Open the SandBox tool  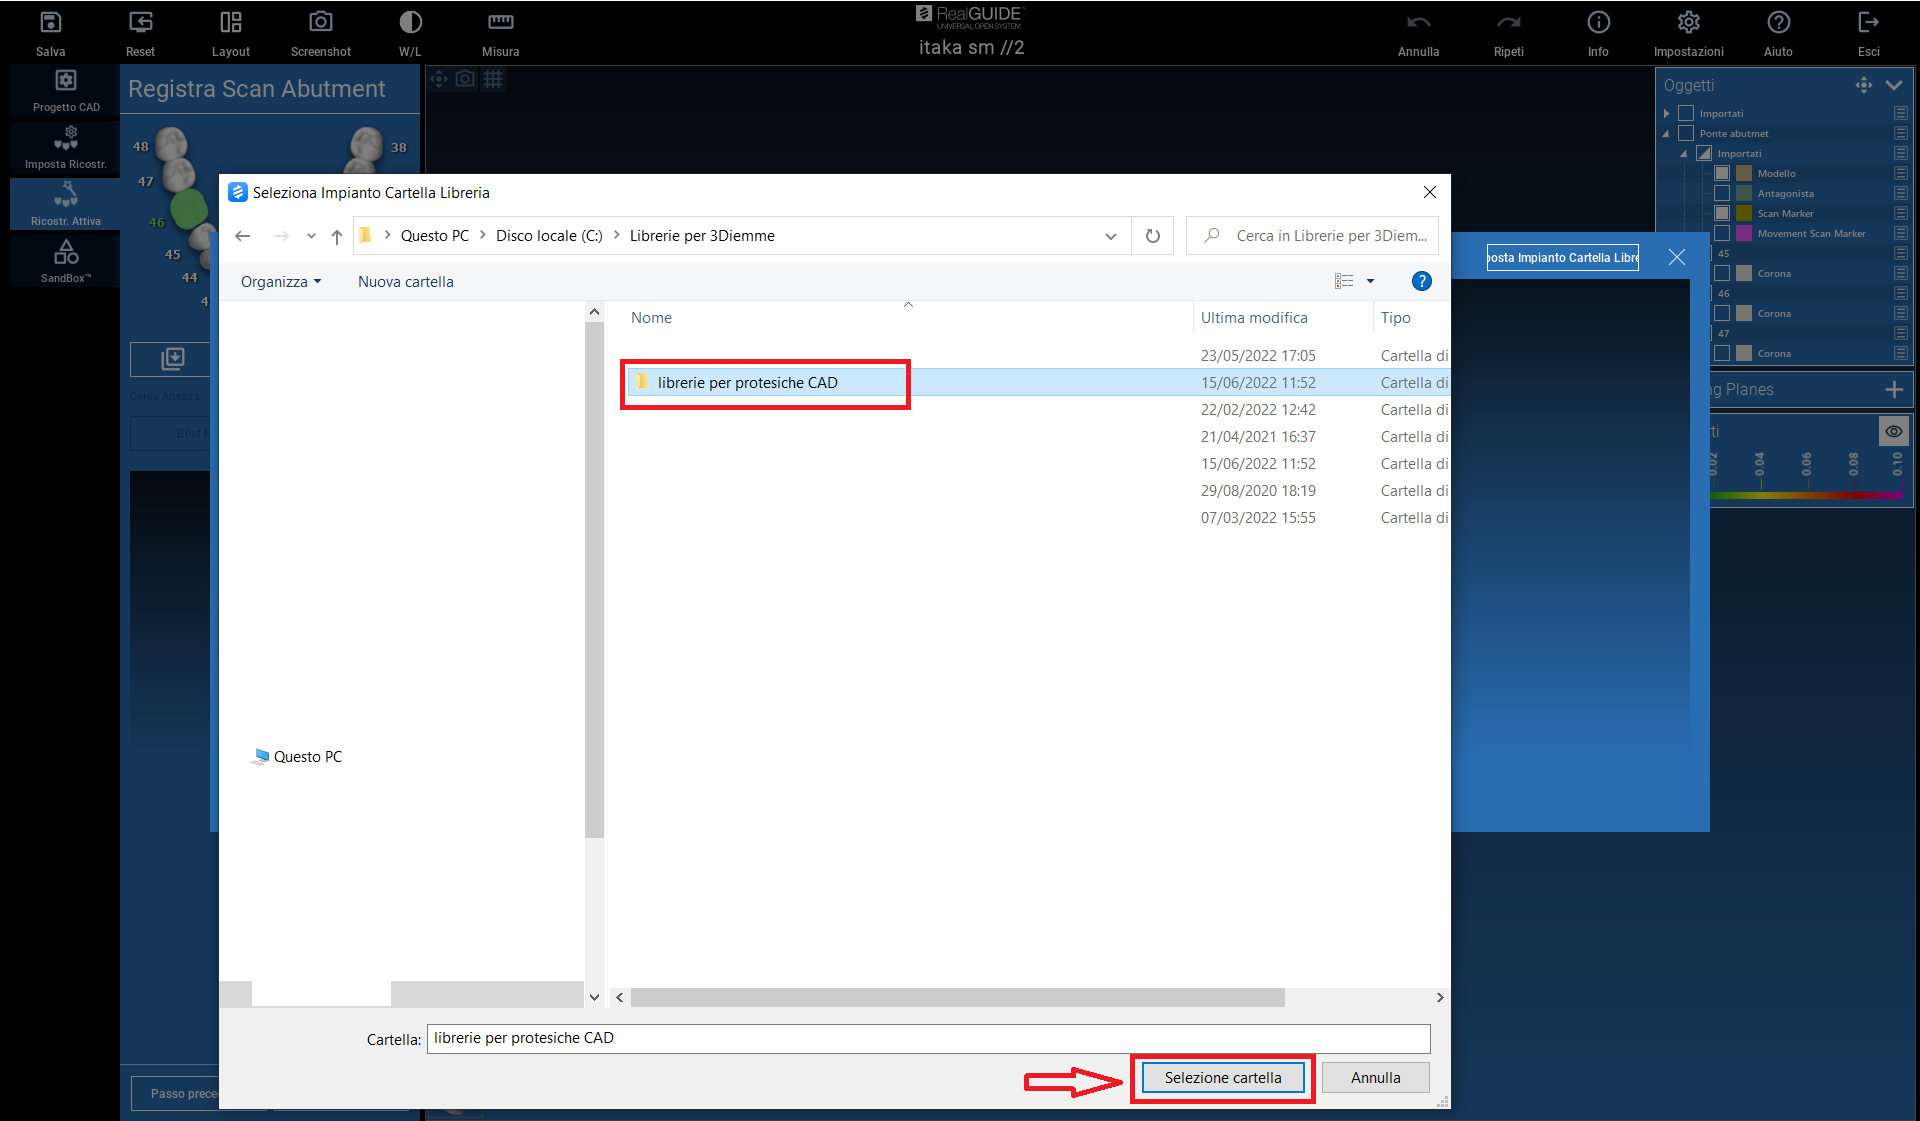point(66,252)
